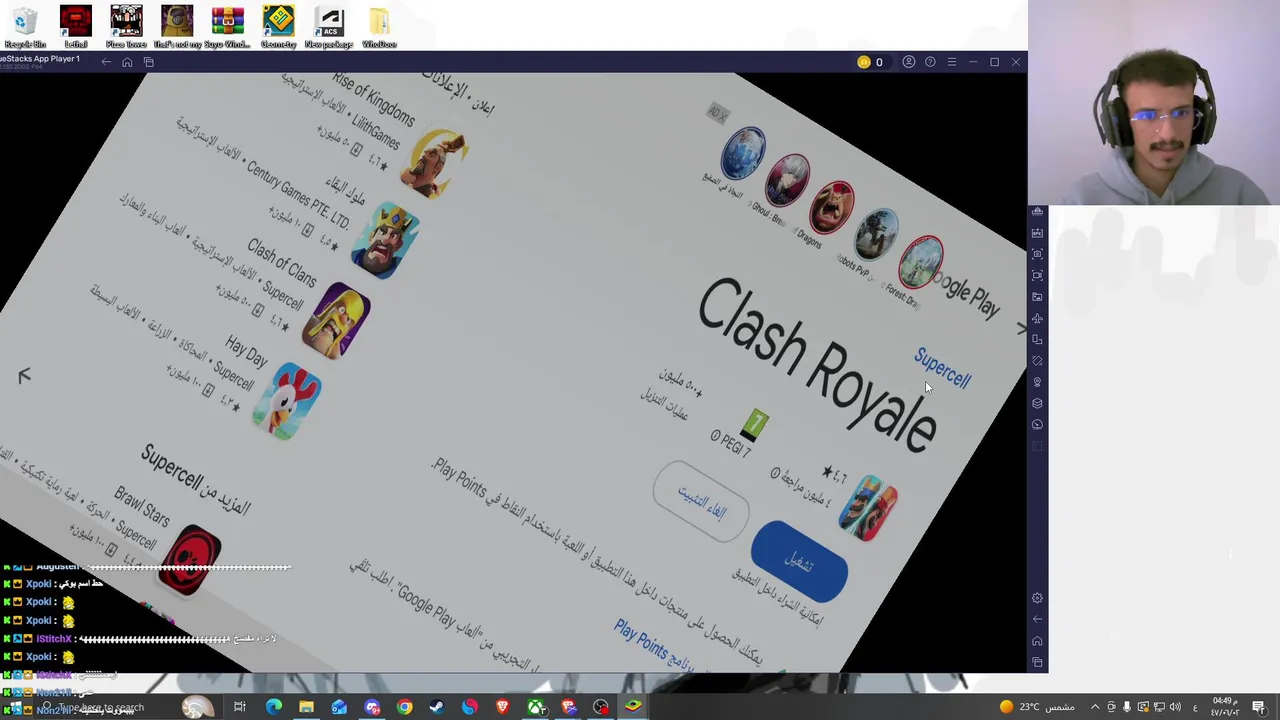The height and width of the screenshot is (720, 1280).
Task: Open Discord from the taskbar
Action: coord(372,707)
